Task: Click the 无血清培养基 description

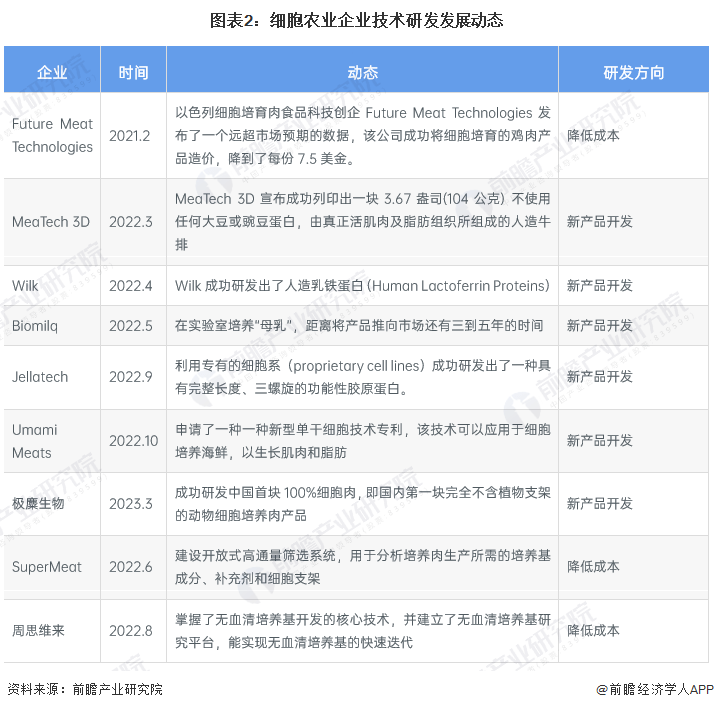Action: tap(363, 631)
